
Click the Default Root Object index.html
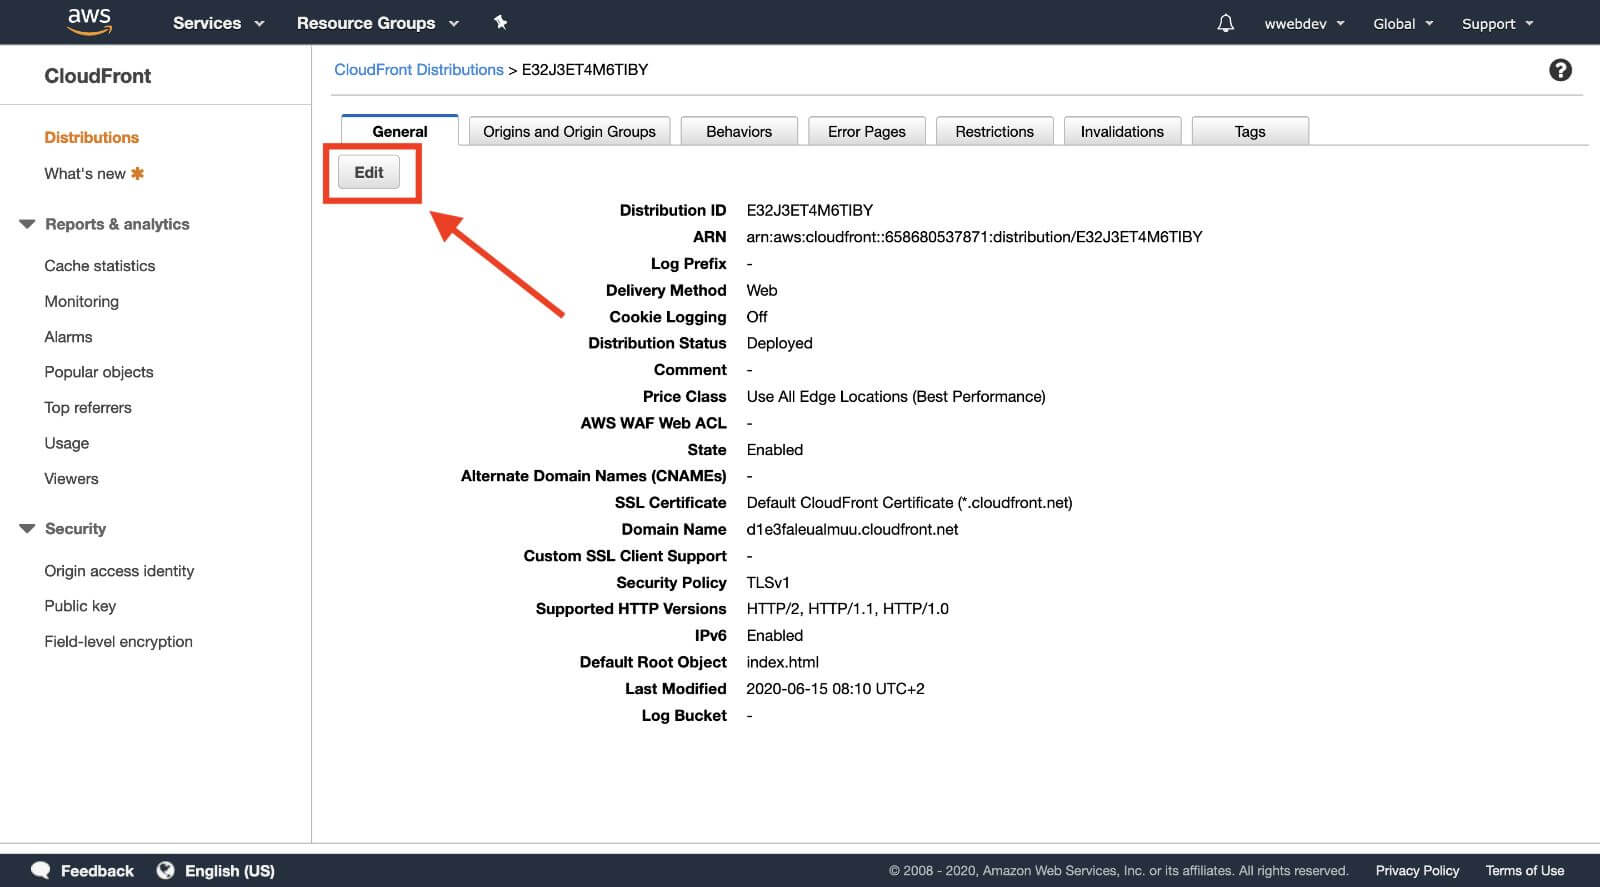(x=782, y=662)
